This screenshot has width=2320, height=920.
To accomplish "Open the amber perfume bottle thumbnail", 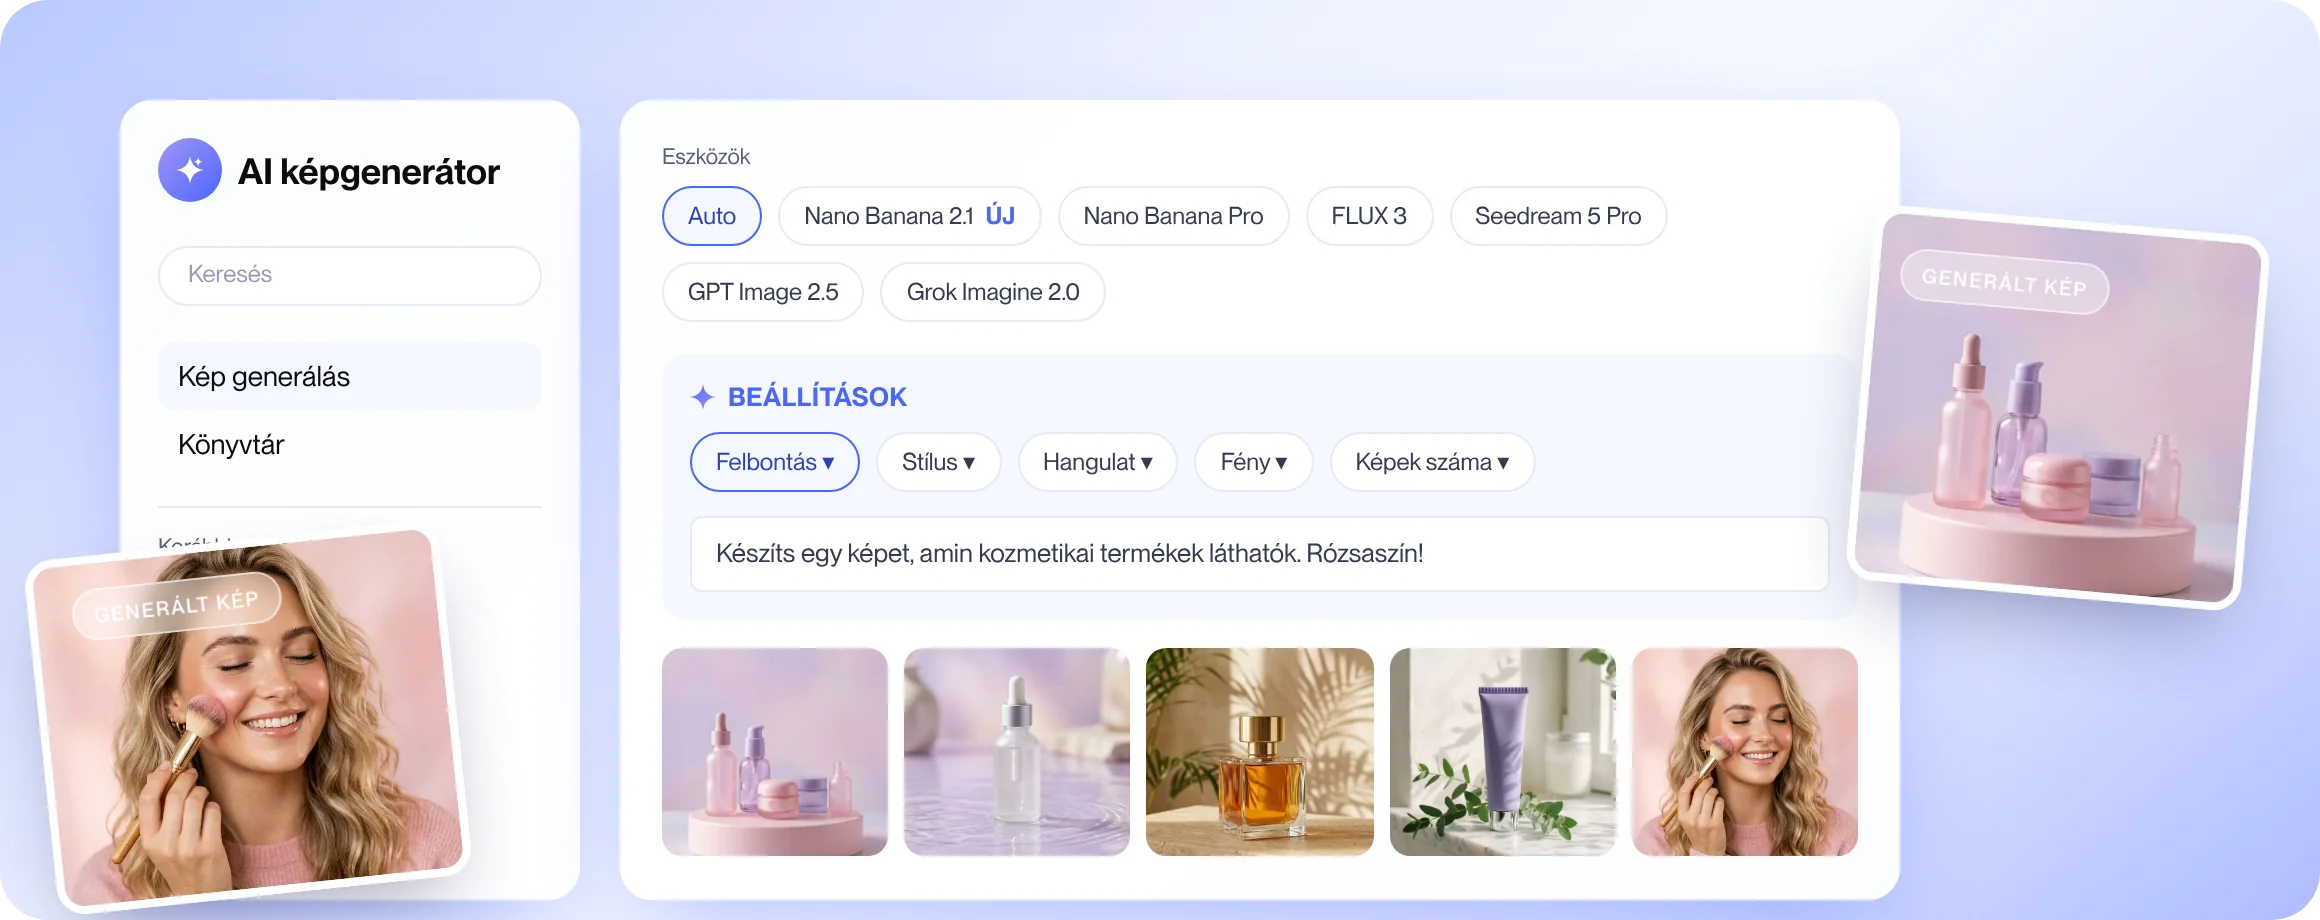I will point(1260,752).
